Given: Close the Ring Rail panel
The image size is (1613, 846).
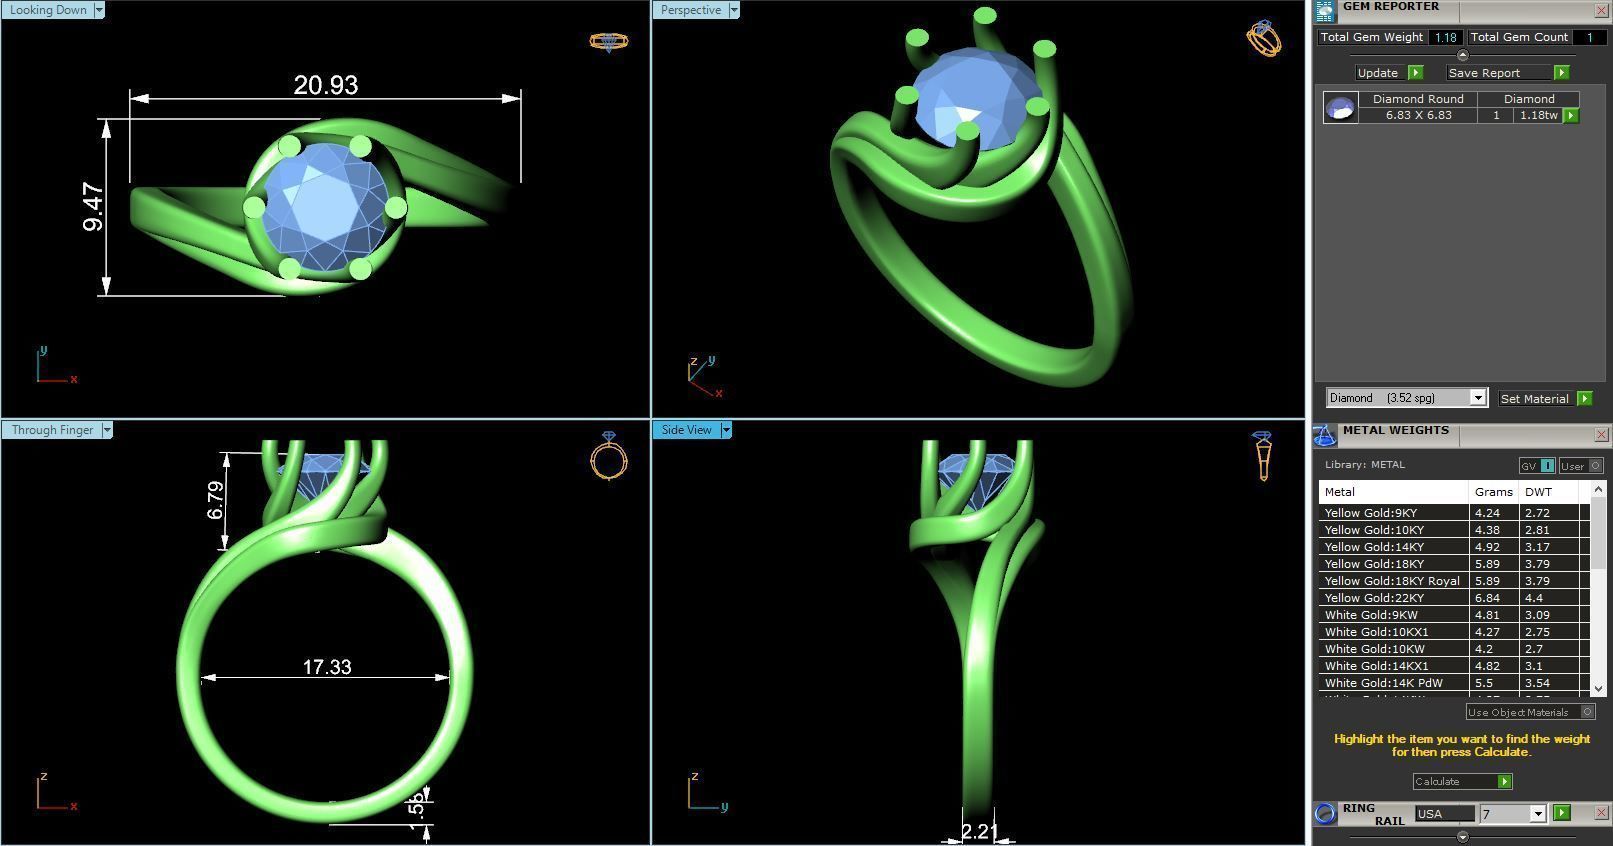Looking at the screenshot, I should tap(1601, 812).
